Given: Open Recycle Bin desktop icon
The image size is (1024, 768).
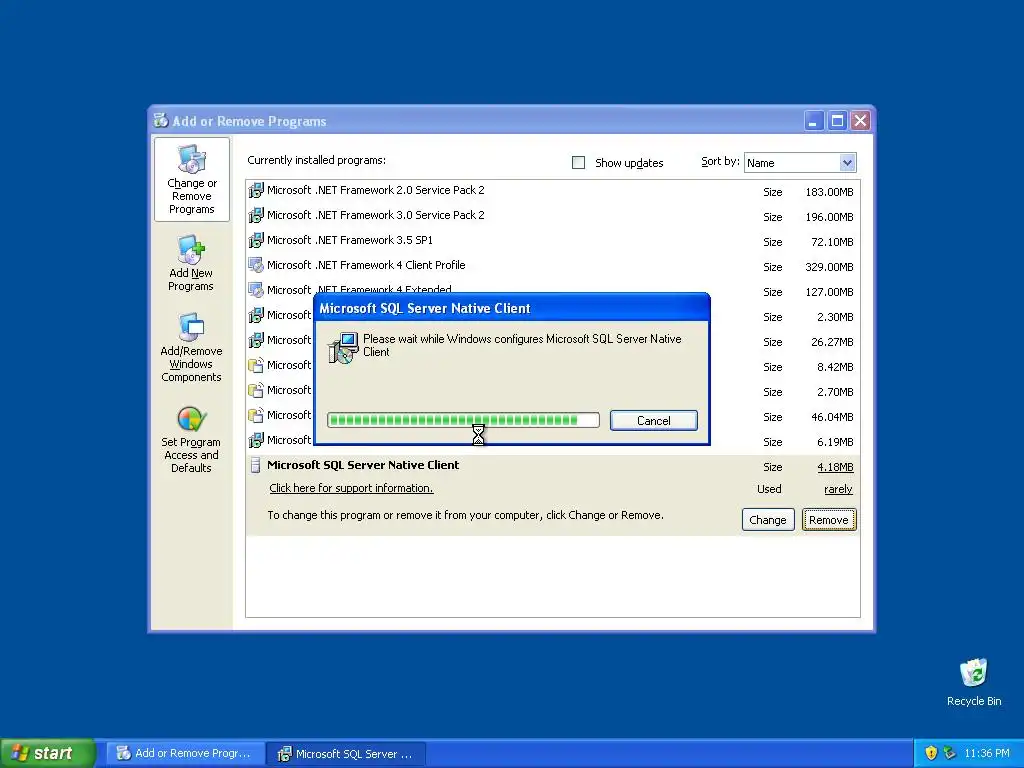Looking at the screenshot, I should pyautogui.click(x=974, y=673).
